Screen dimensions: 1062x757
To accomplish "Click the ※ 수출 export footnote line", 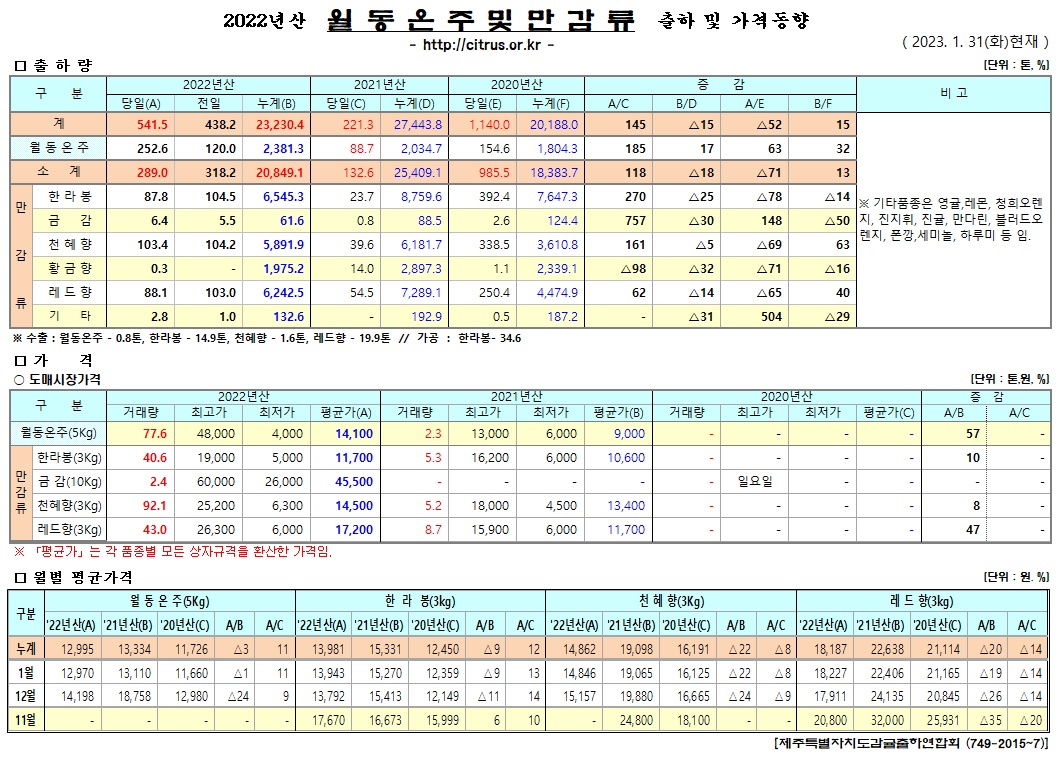I will 266,338.
